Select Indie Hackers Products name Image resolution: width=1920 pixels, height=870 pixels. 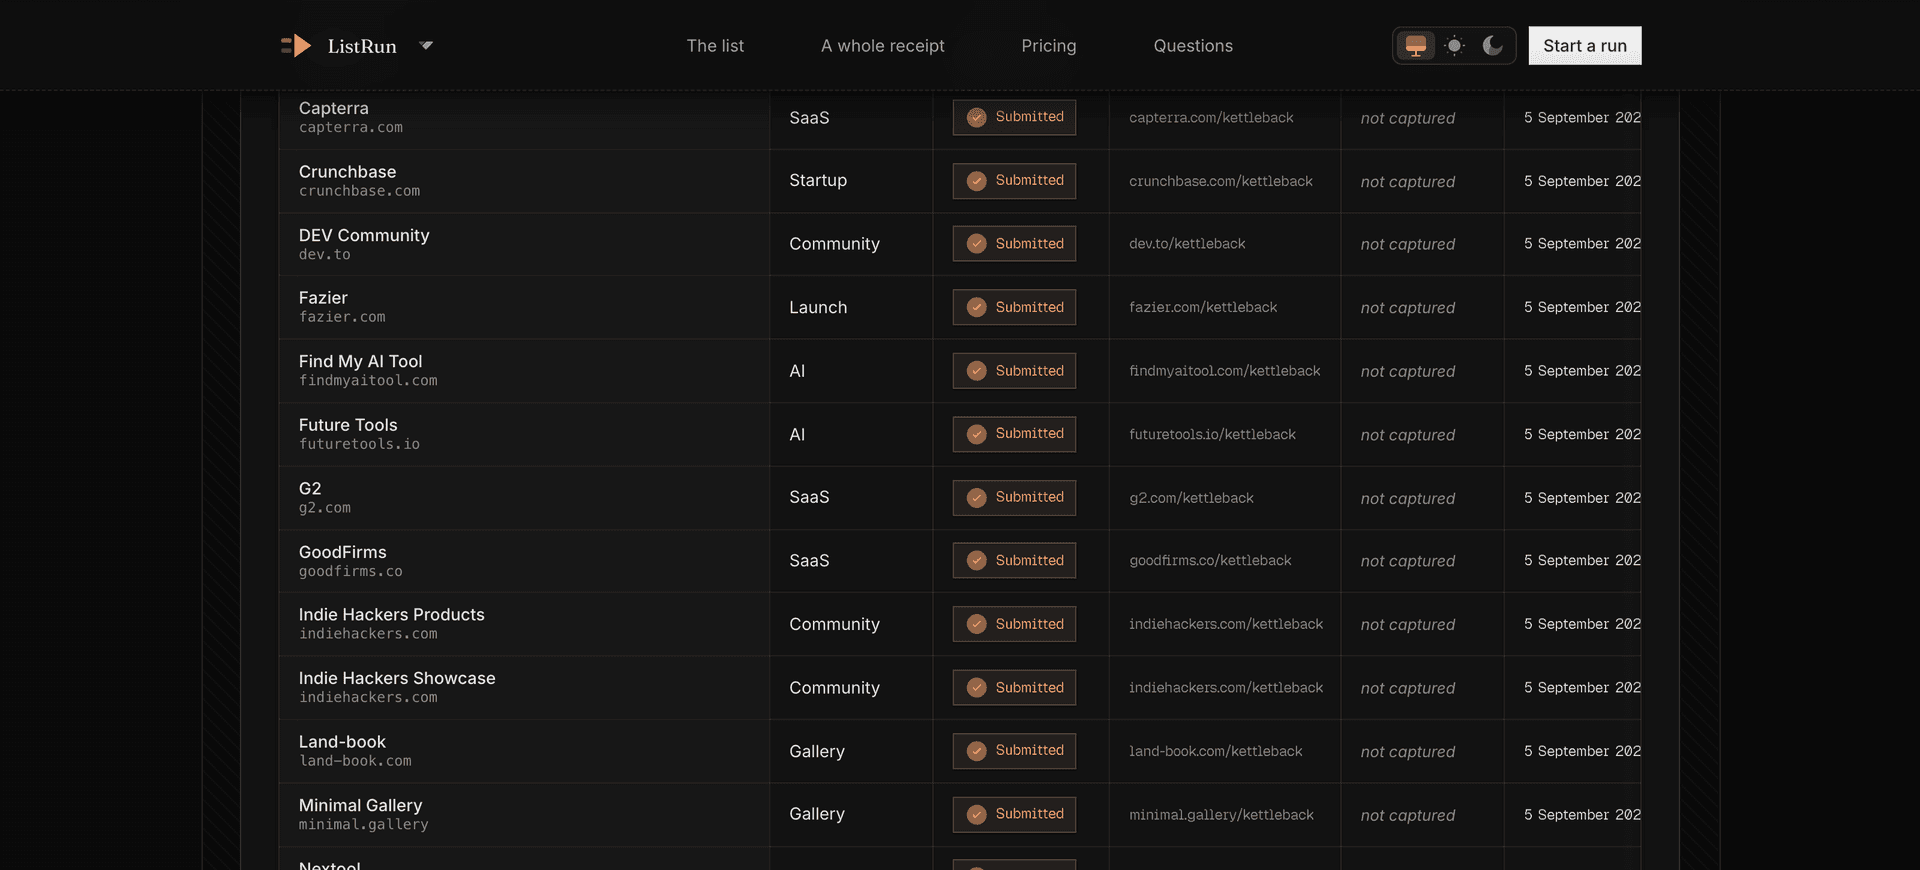(x=391, y=615)
